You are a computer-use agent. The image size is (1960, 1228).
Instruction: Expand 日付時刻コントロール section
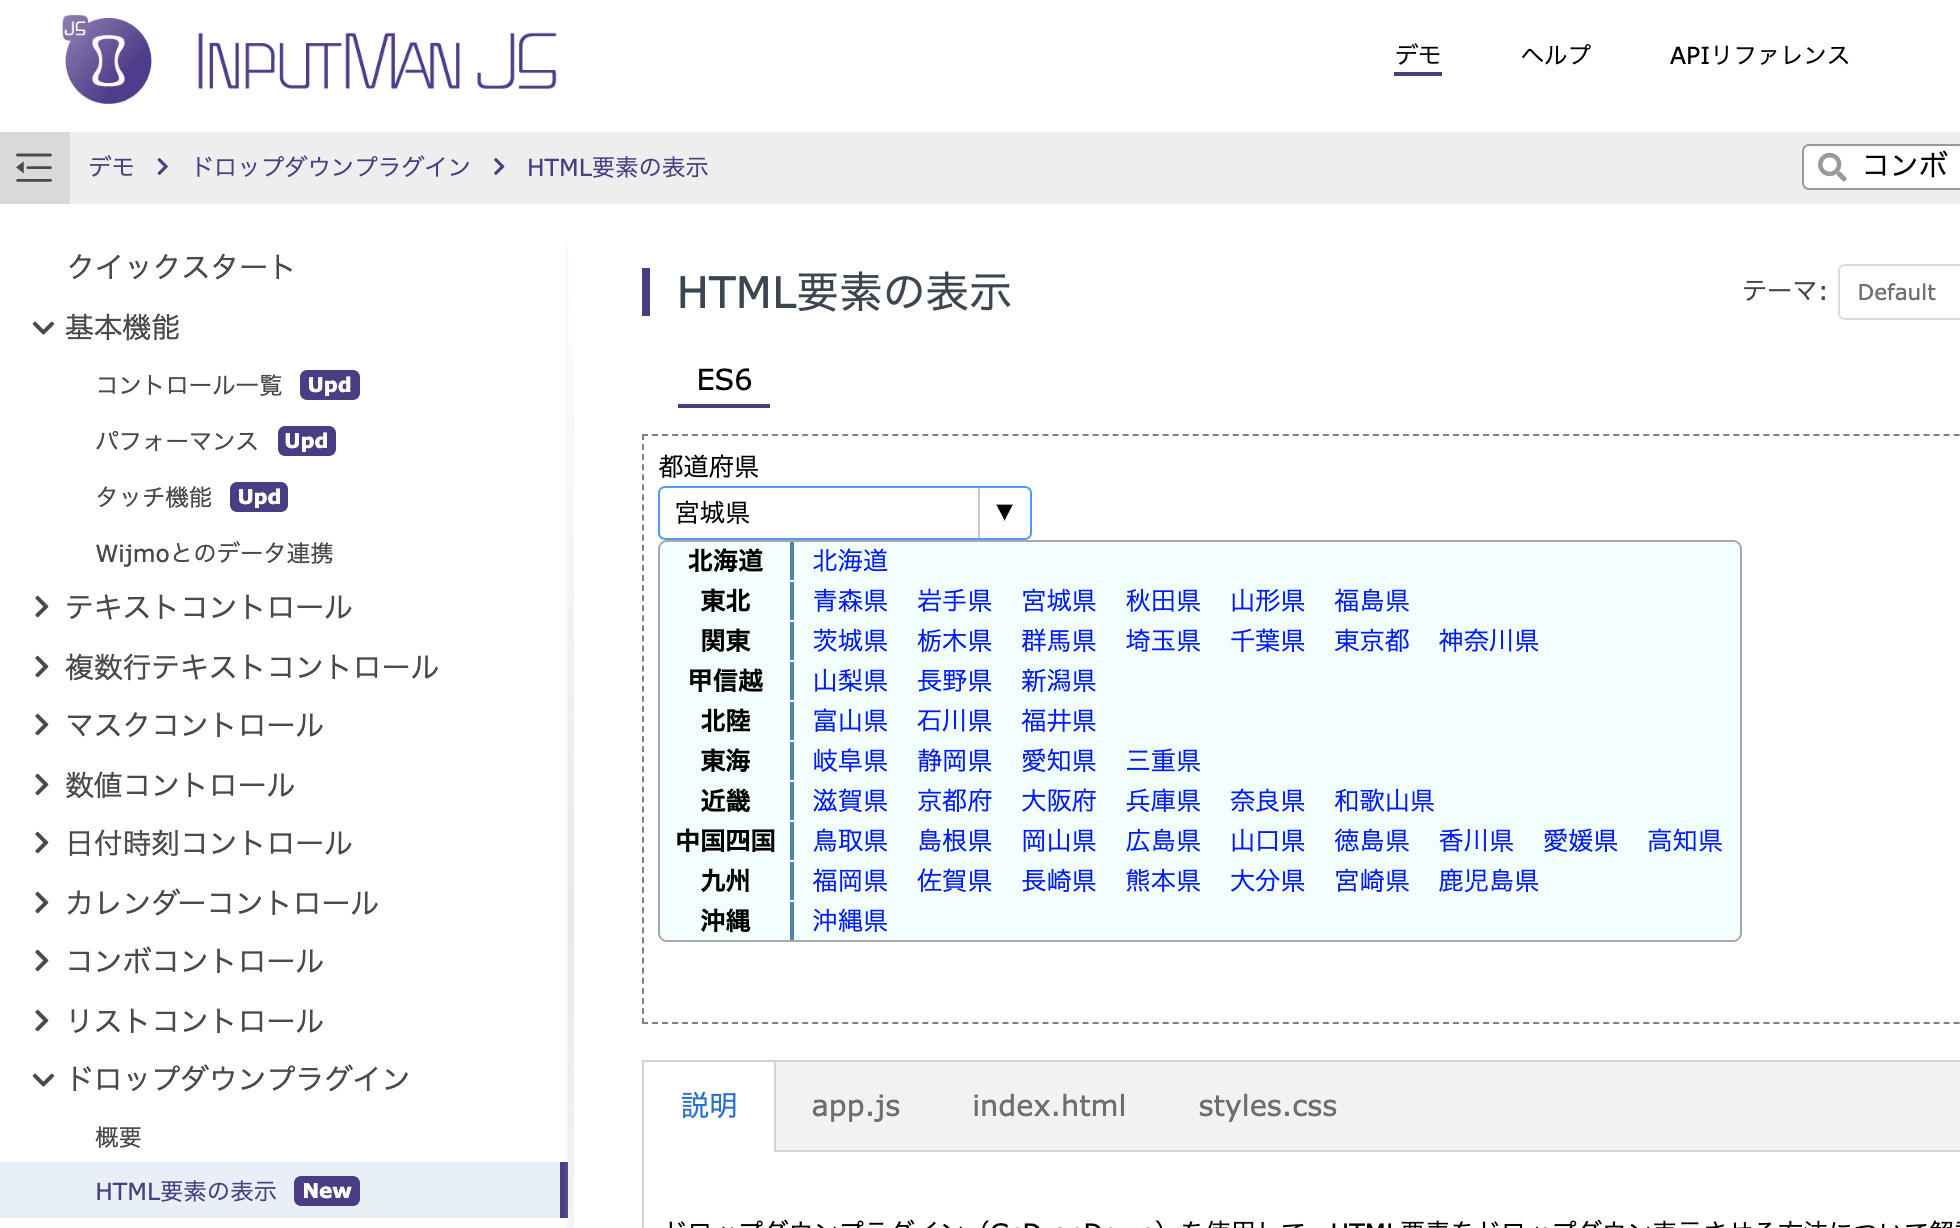(x=42, y=842)
